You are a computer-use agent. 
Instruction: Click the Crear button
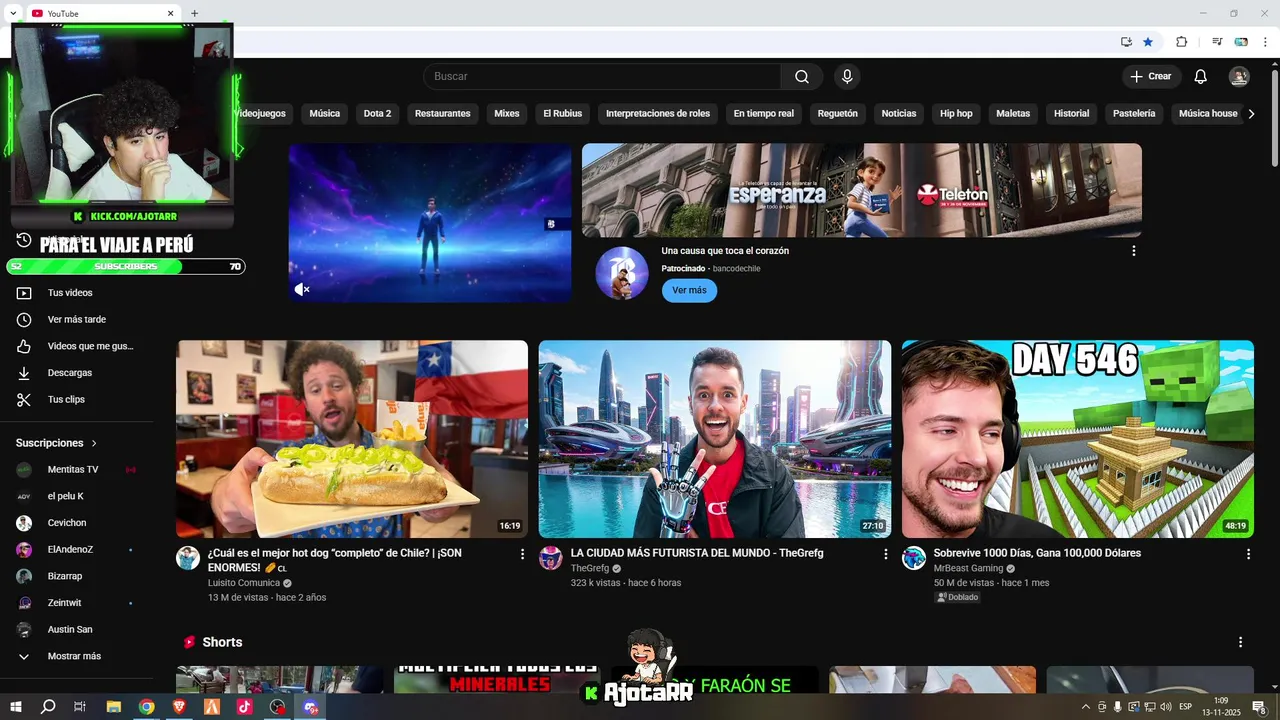point(1151,77)
